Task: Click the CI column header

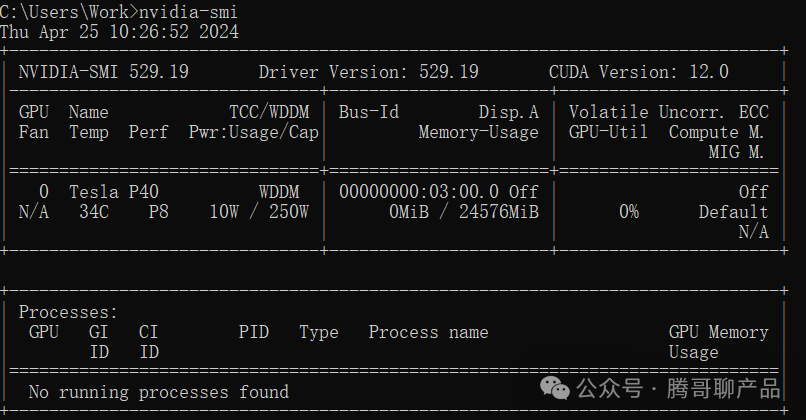Action: click(149, 332)
